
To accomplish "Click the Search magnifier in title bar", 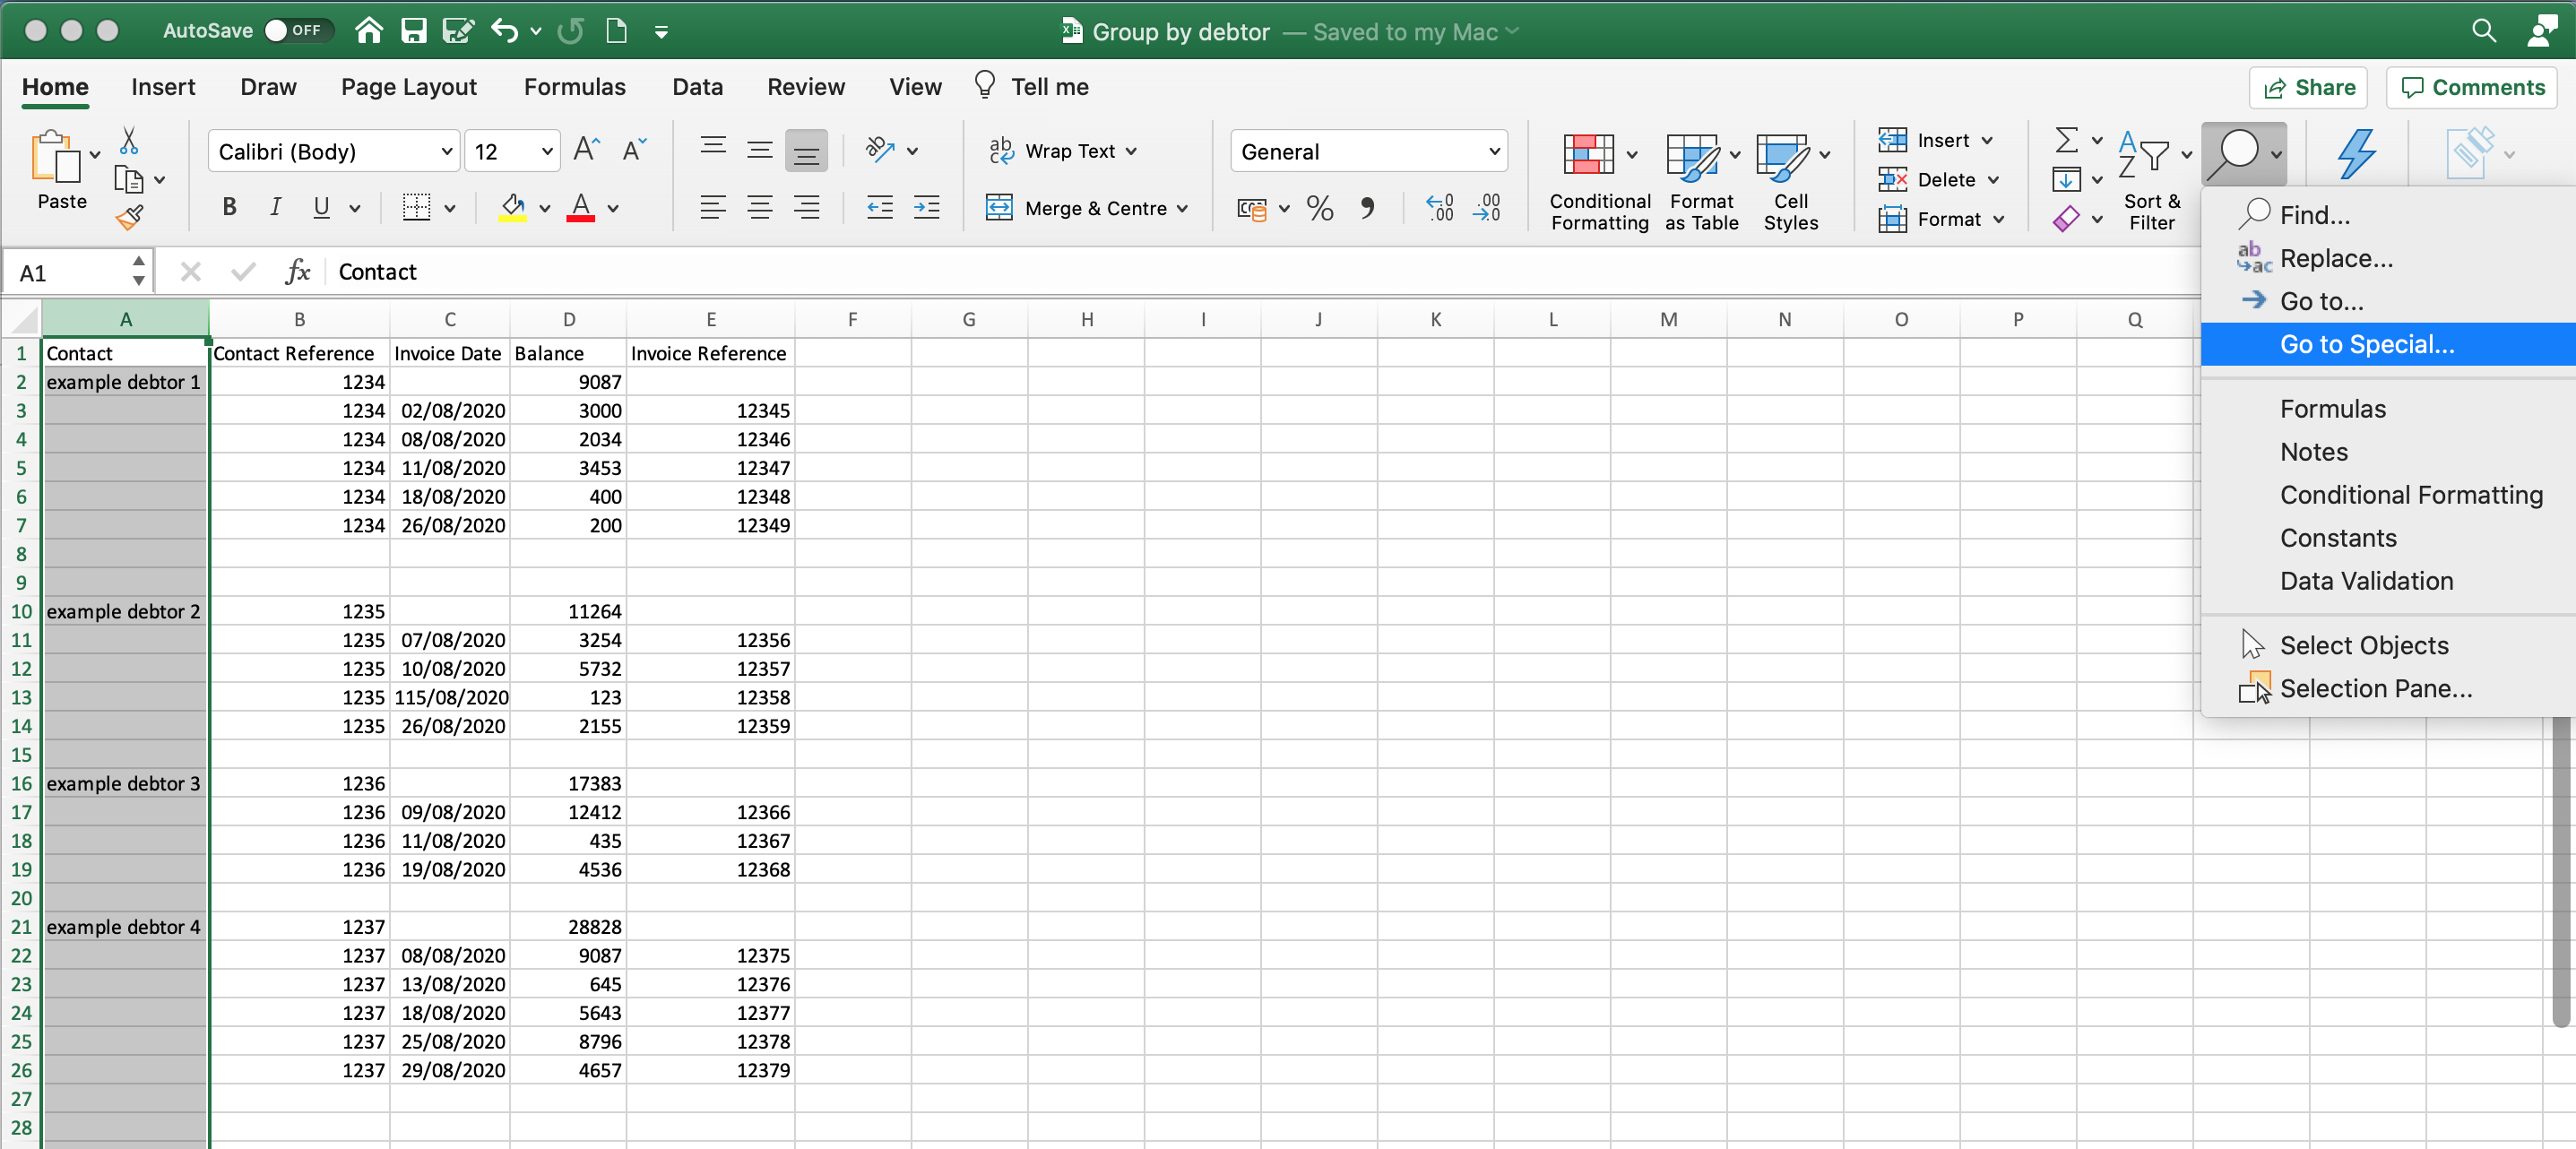I will coord(2484,31).
